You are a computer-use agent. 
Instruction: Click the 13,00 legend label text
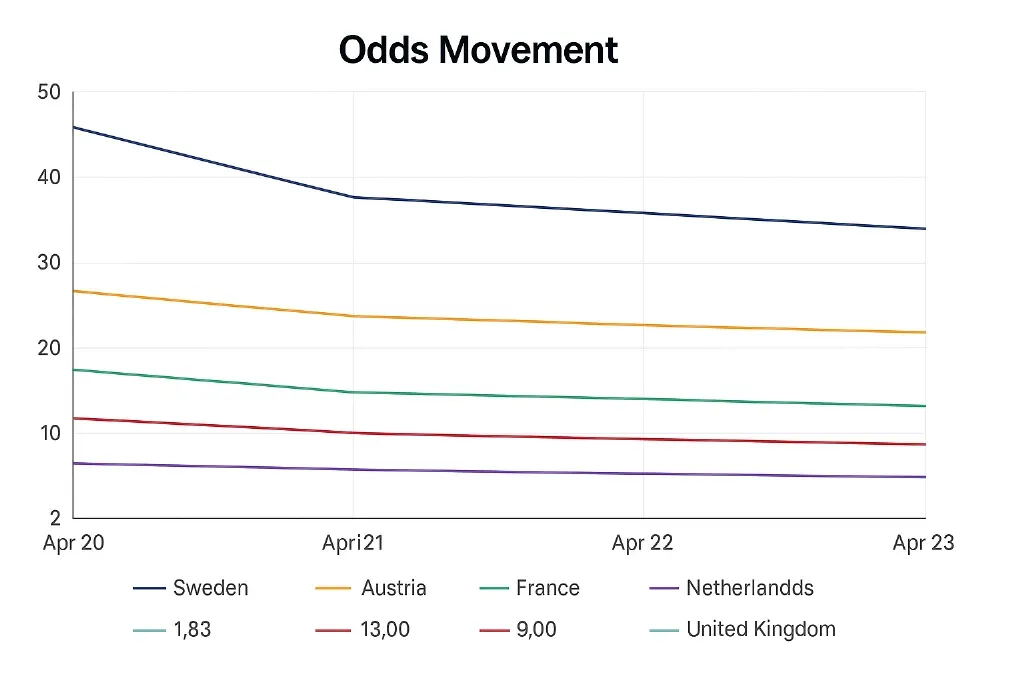pyautogui.click(x=384, y=630)
